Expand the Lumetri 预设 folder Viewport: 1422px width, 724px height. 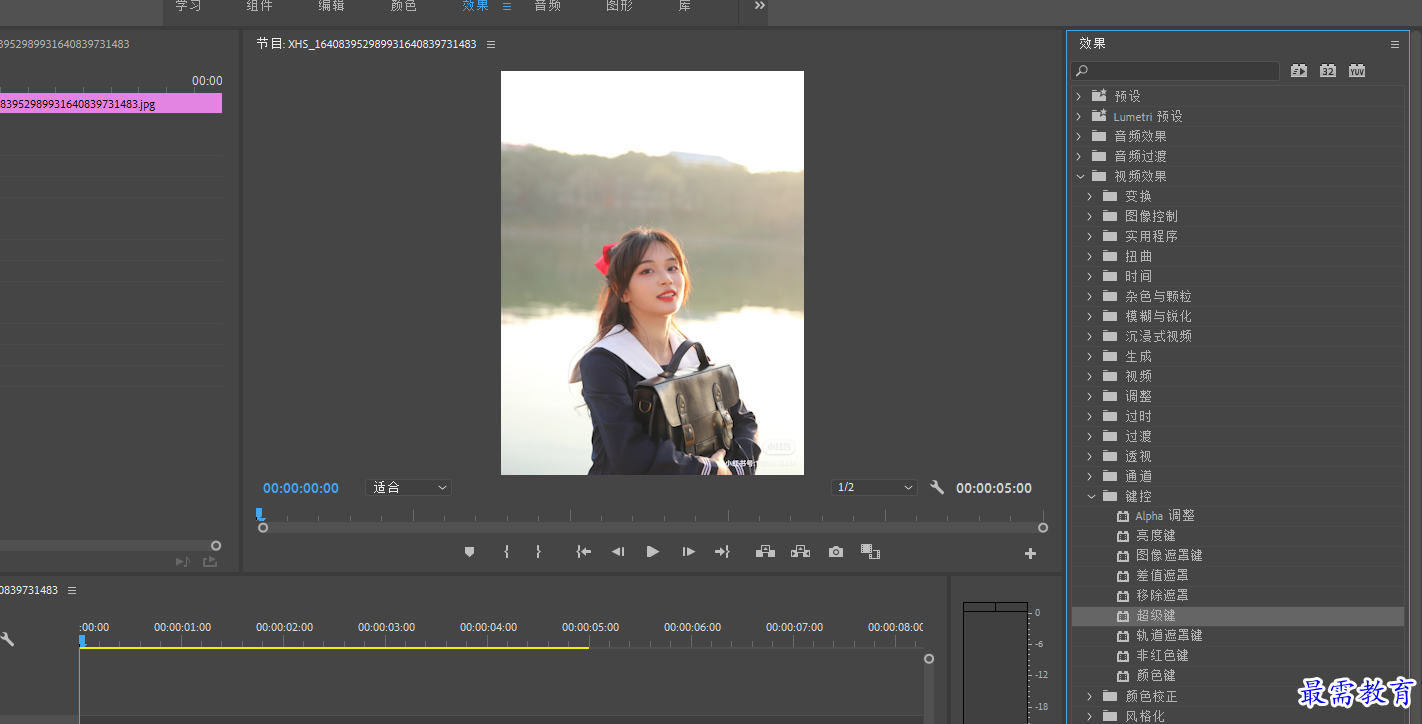(x=1078, y=116)
